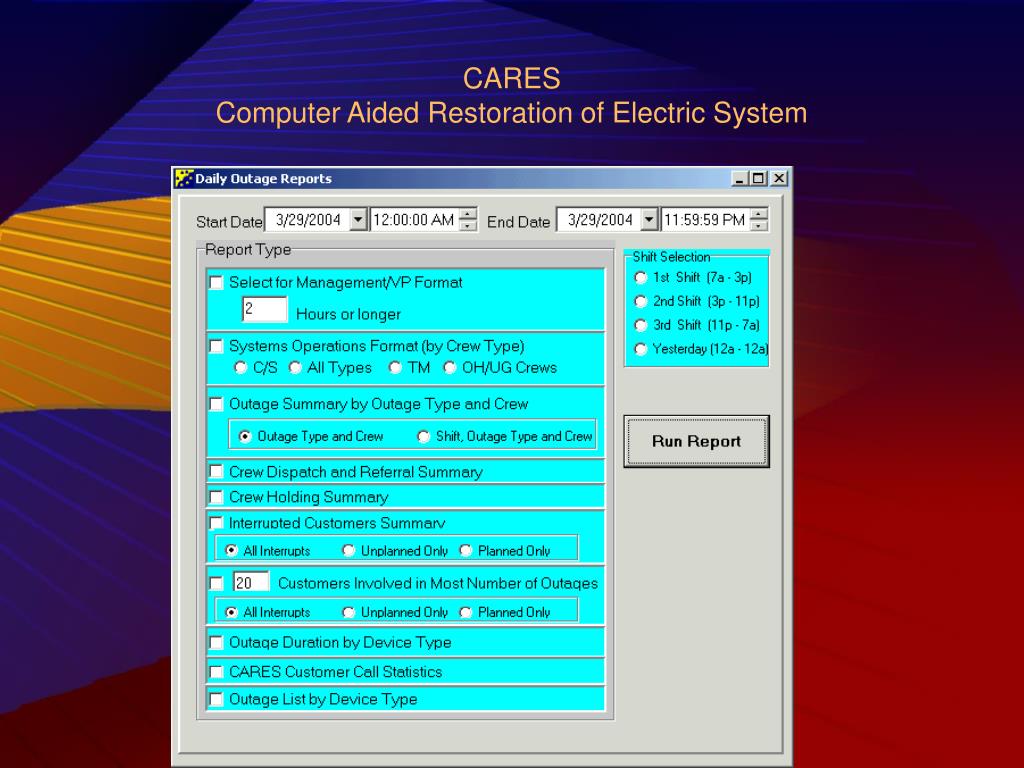Screen dimensions: 1024x768
Task: Choose Shift, Outage Type and Crew radio
Action: 423,436
